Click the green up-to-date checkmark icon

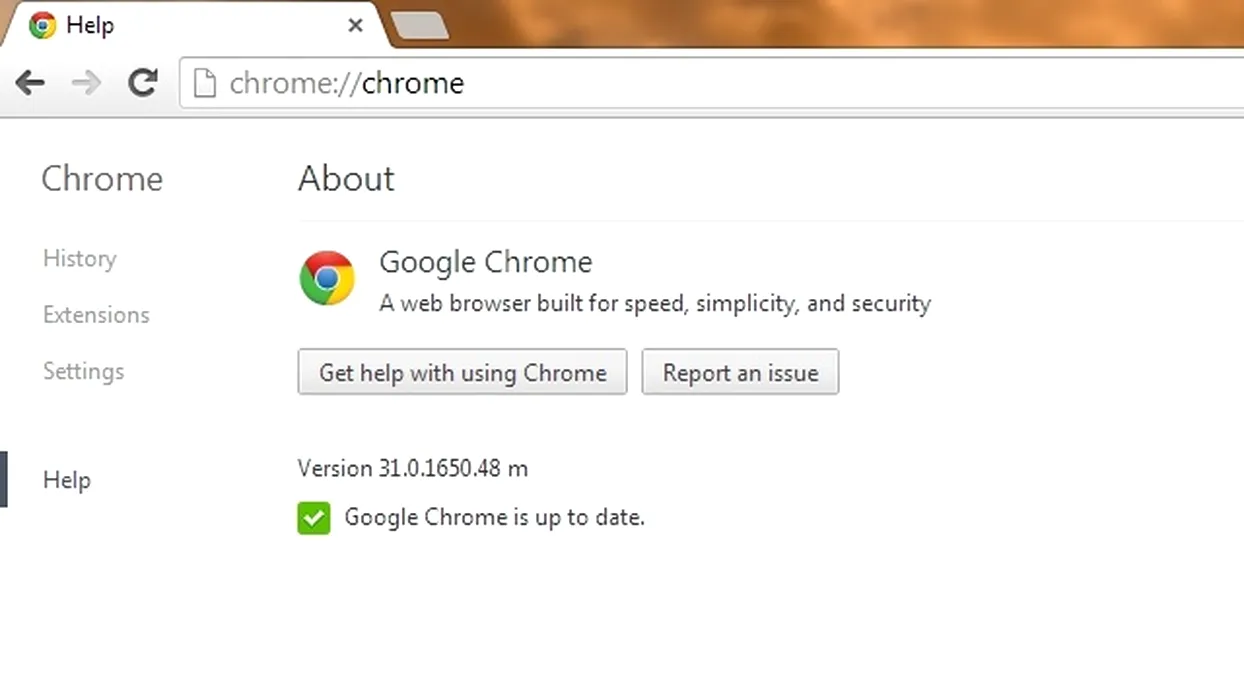[314, 518]
